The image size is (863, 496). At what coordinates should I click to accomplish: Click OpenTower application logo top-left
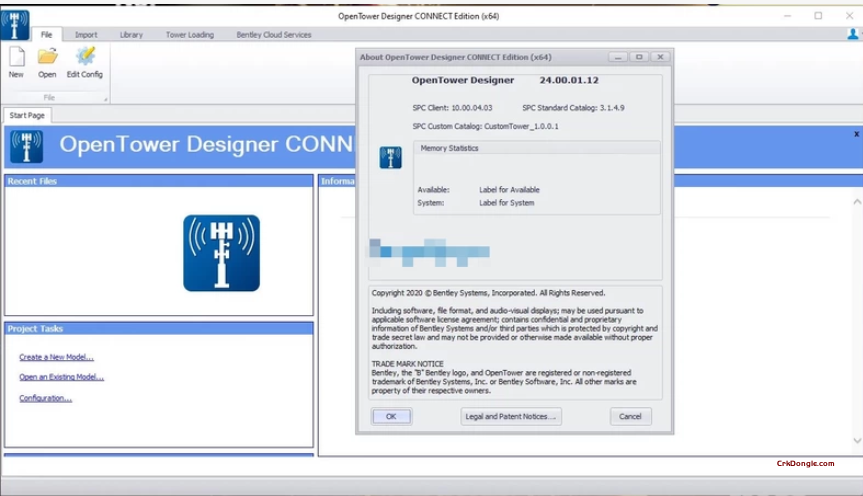pyautogui.click(x=15, y=25)
